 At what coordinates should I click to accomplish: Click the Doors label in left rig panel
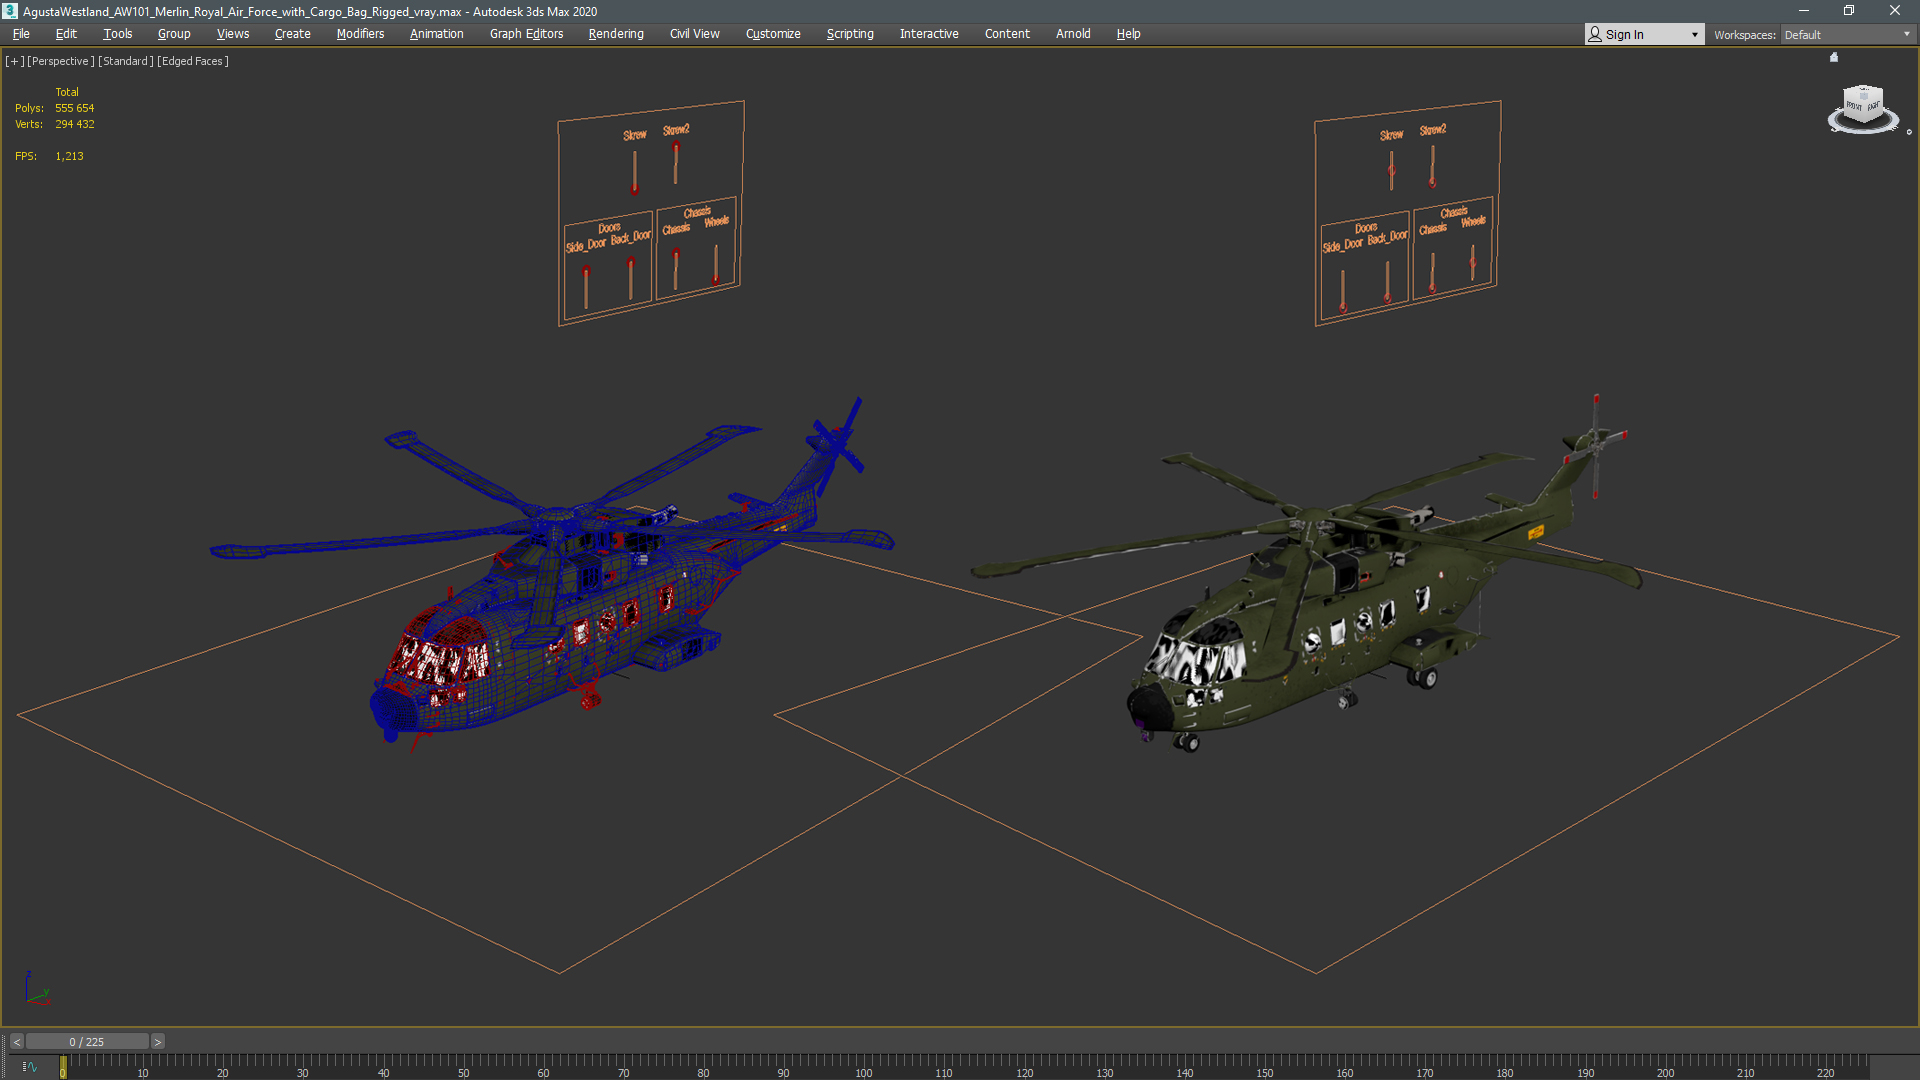pyautogui.click(x=609, y=228)
